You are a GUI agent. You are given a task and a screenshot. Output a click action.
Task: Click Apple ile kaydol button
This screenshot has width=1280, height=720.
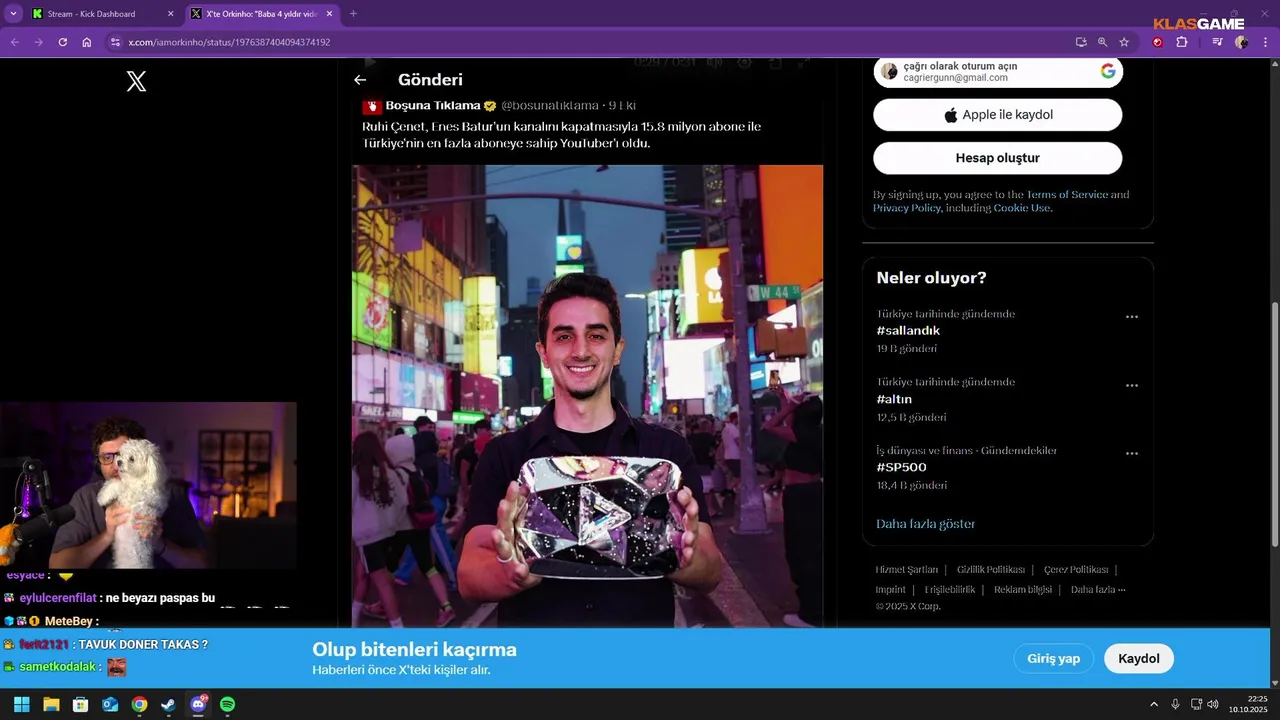(998, 115)
